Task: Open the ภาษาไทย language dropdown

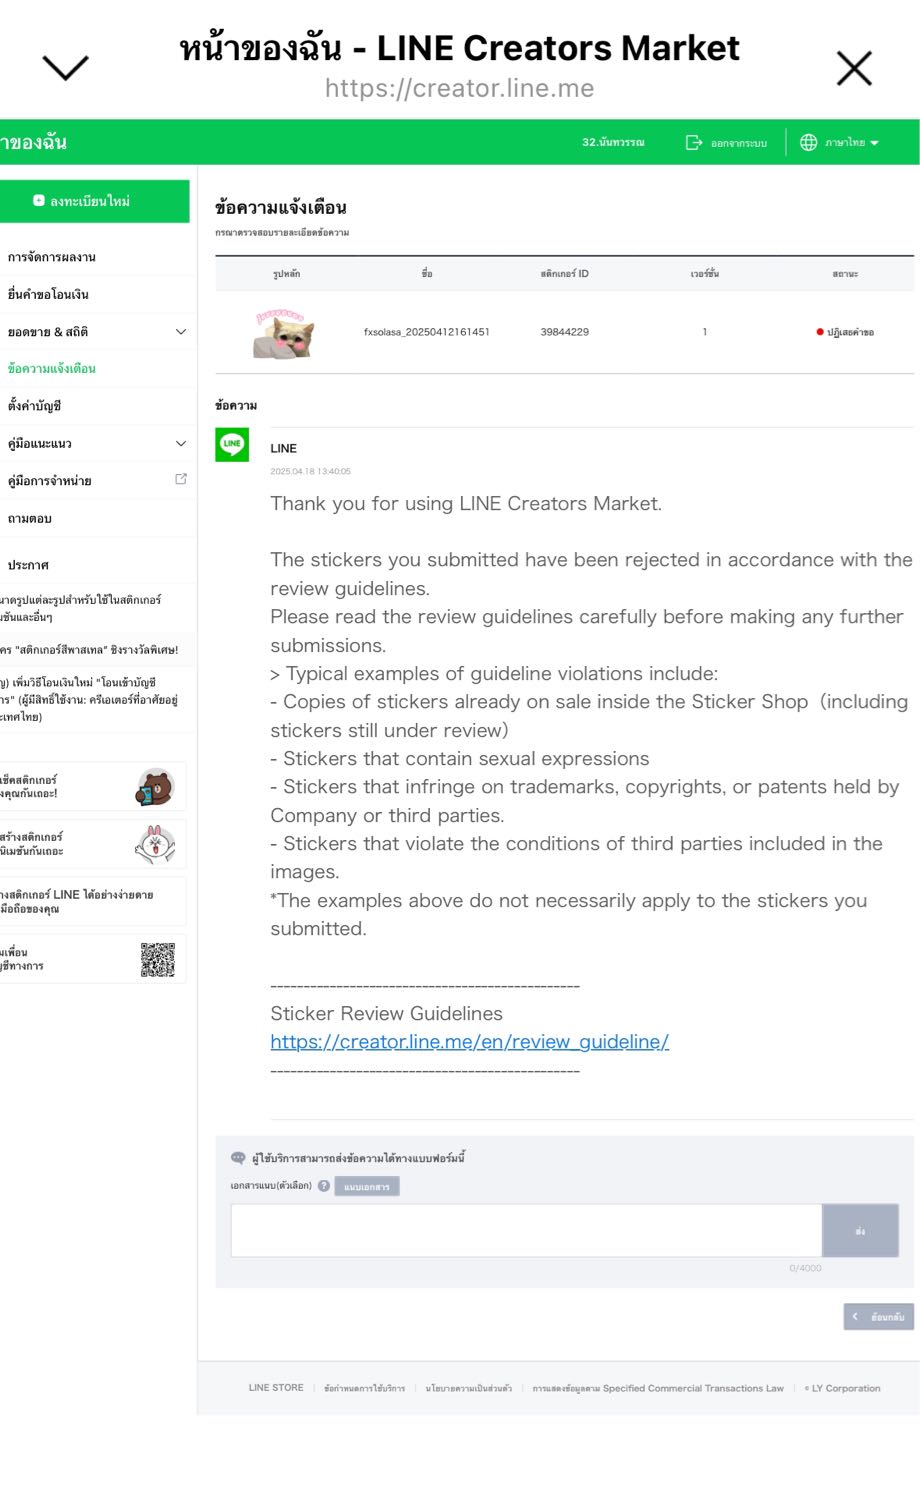Action: [x=852, y=143]
